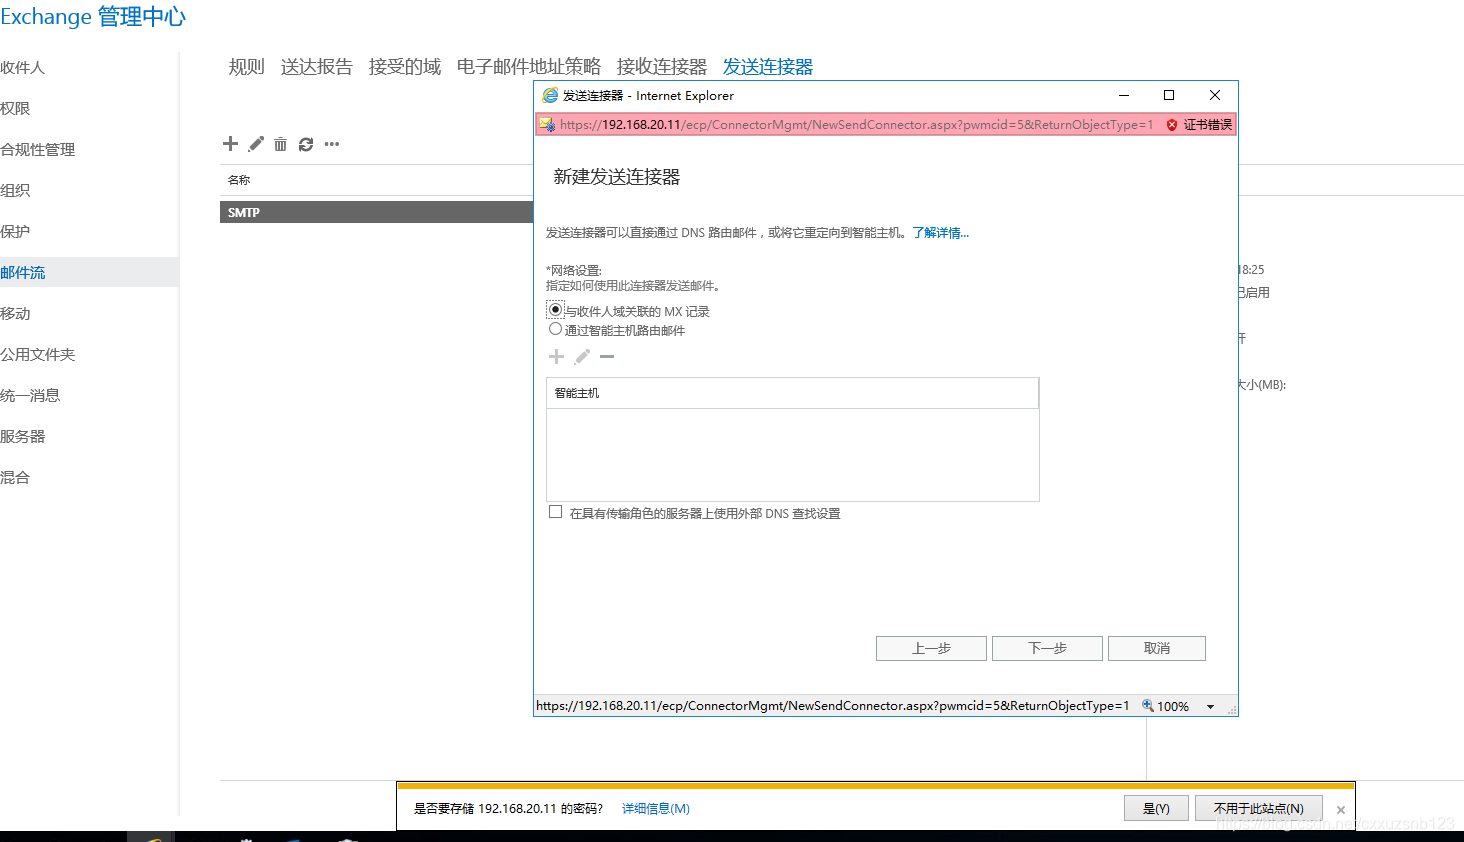The height and width of the screenshot is (842, 1464).
Task: Enable the external DNS lookup checkbox
Action: pos(555,512)
